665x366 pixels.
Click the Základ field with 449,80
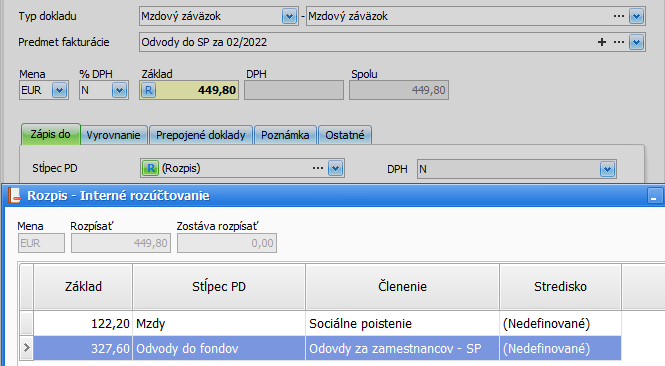(189, 90)
